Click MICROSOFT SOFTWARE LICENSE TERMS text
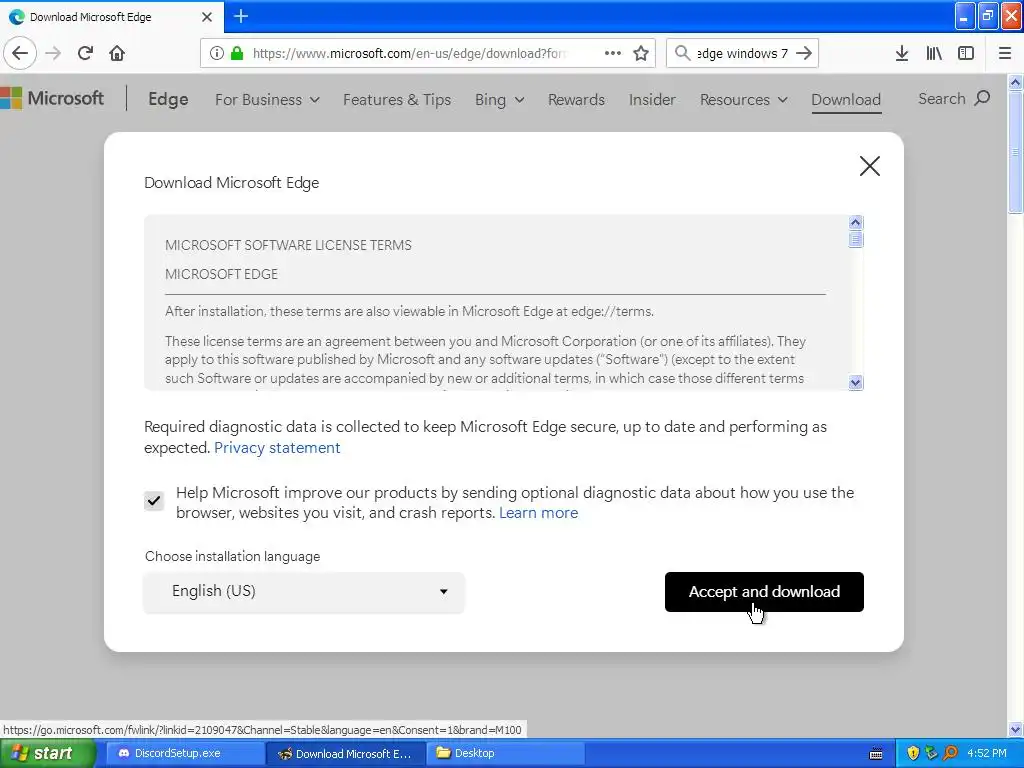This screenshot has width=1024, height=768. [x=288, y=246]
